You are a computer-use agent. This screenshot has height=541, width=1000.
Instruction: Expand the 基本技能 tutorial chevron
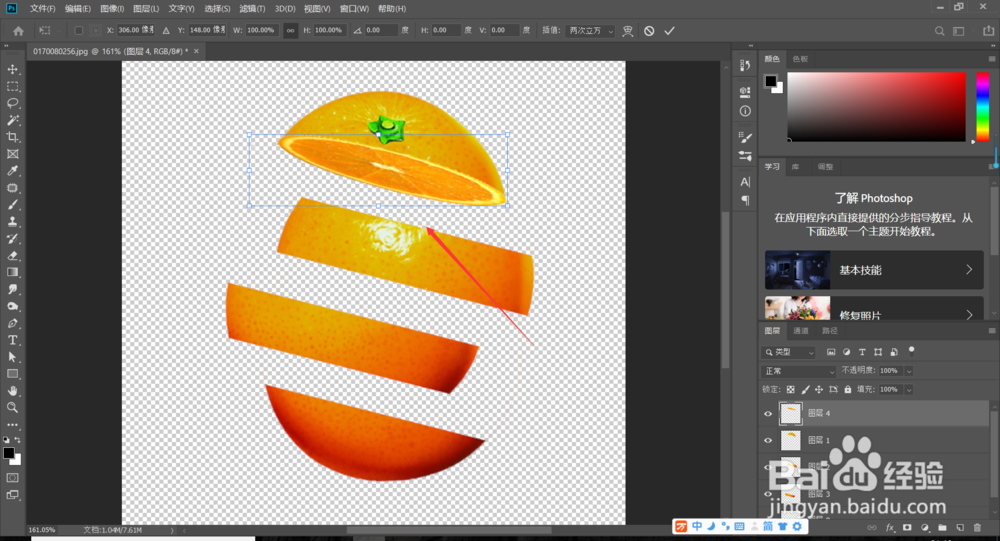coord(969,269)
